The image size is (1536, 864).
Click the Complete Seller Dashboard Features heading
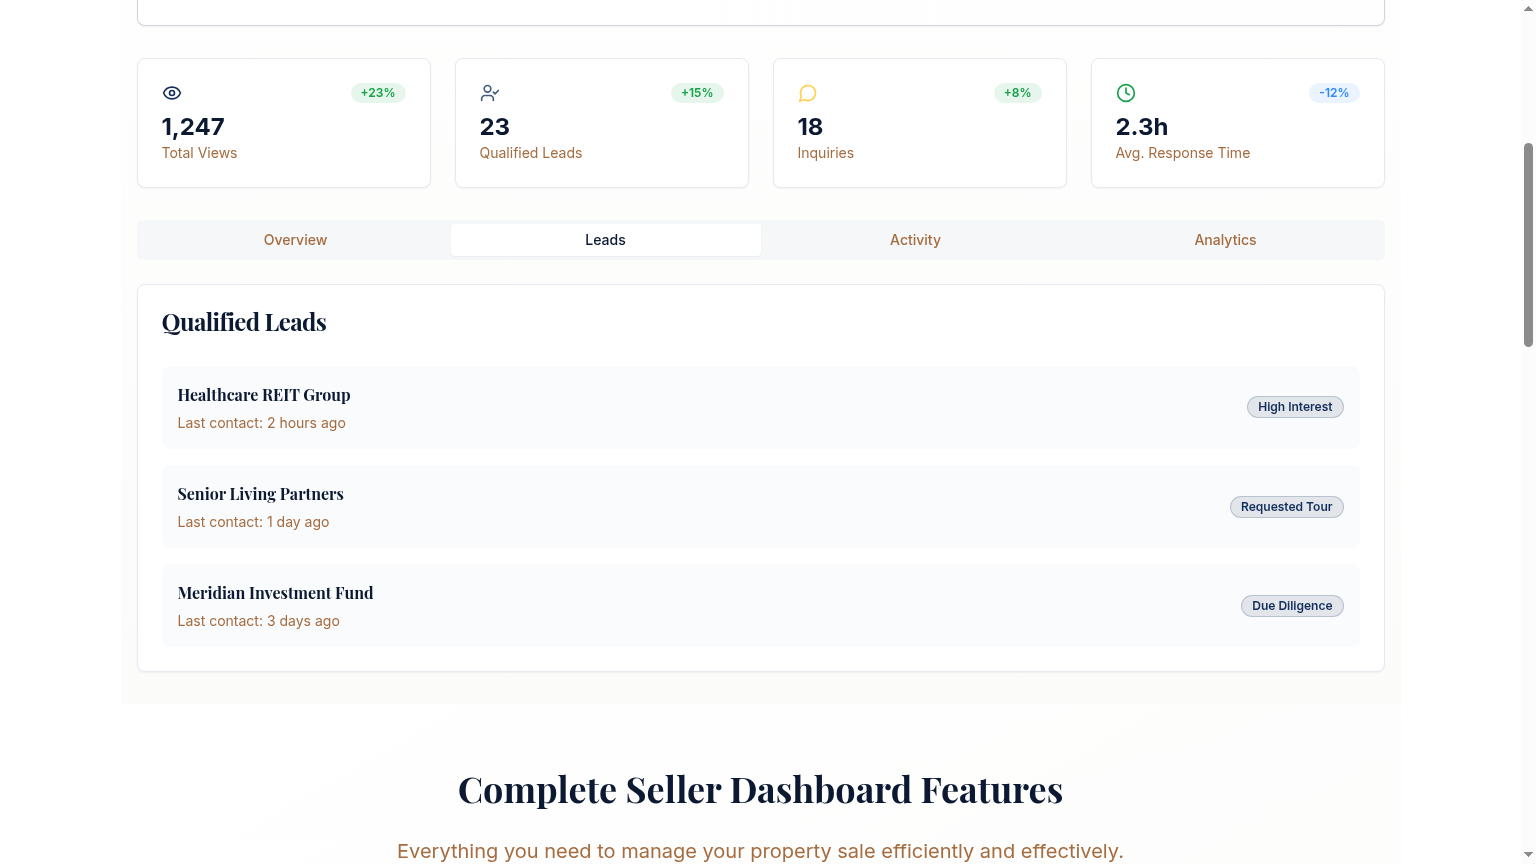coord(760,790)
